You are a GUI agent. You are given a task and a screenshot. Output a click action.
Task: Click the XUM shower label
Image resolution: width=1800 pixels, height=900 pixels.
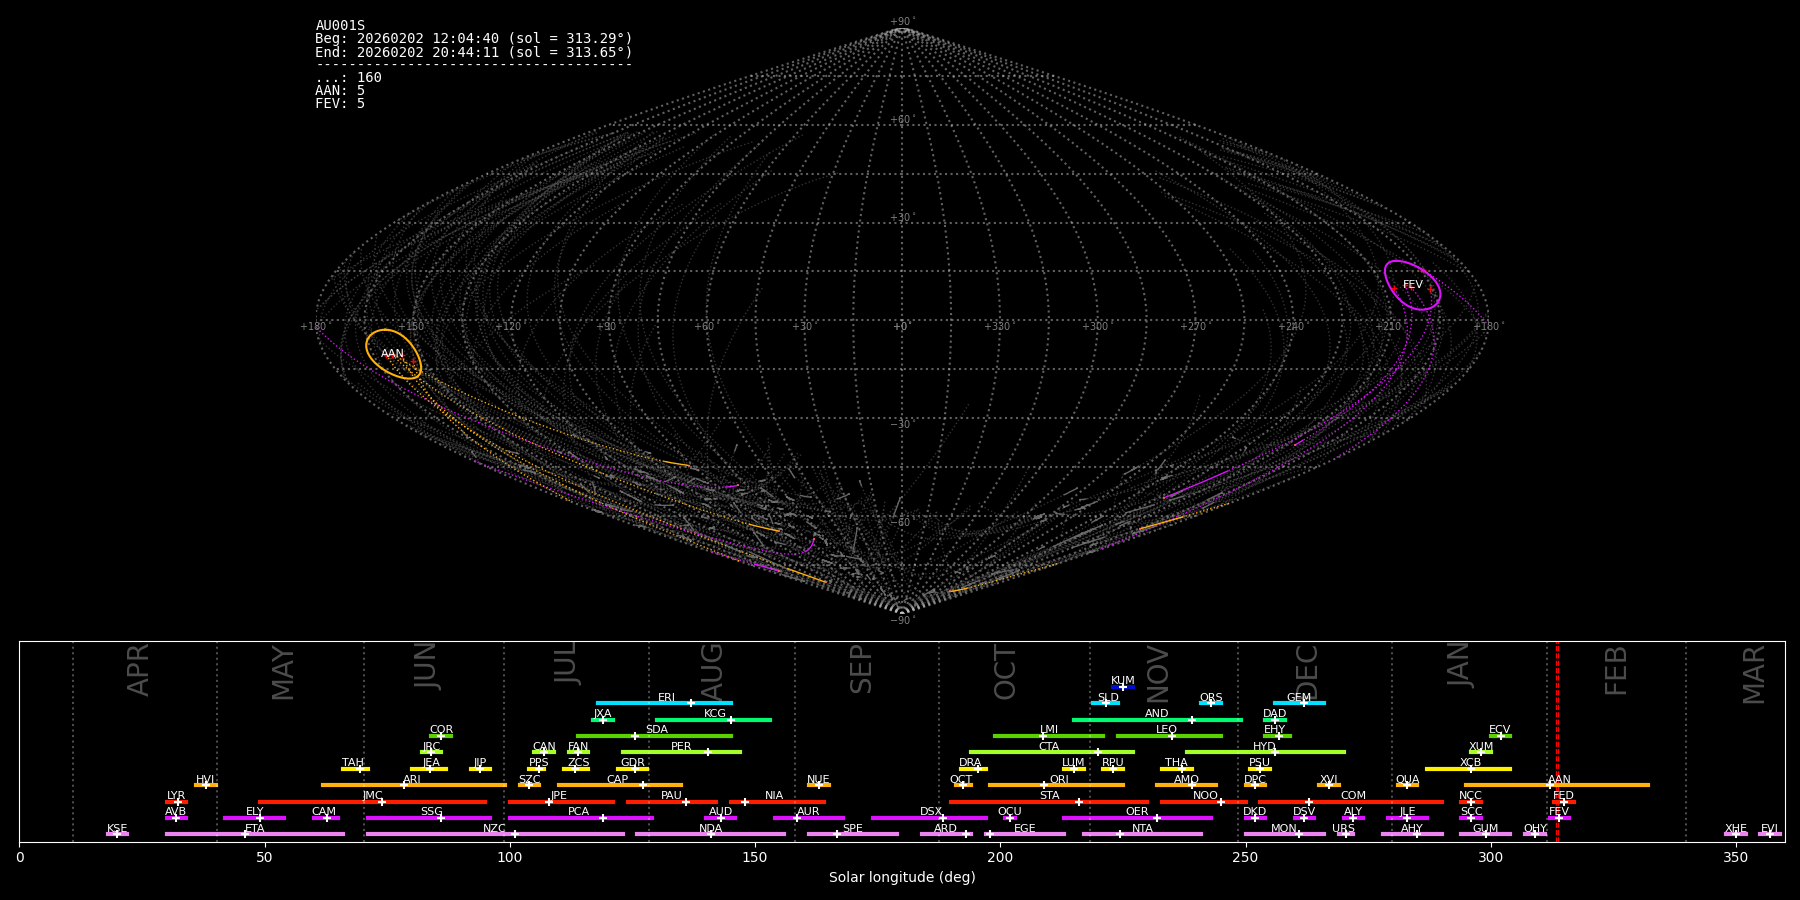[x=1481, y=747]
